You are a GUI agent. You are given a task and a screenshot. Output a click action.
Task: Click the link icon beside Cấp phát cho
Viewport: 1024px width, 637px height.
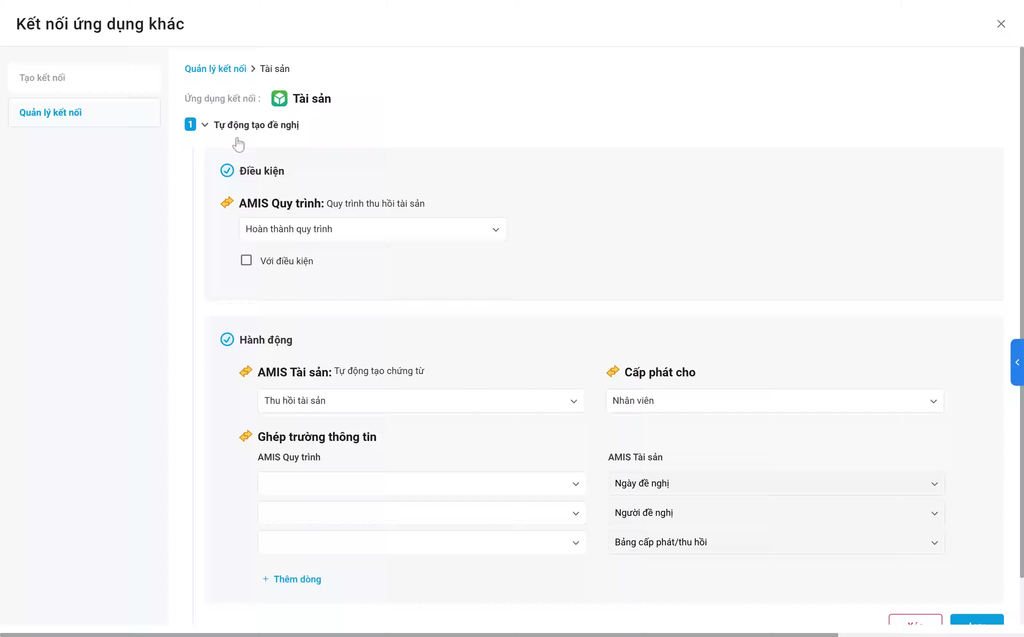(x=613, y=371)
